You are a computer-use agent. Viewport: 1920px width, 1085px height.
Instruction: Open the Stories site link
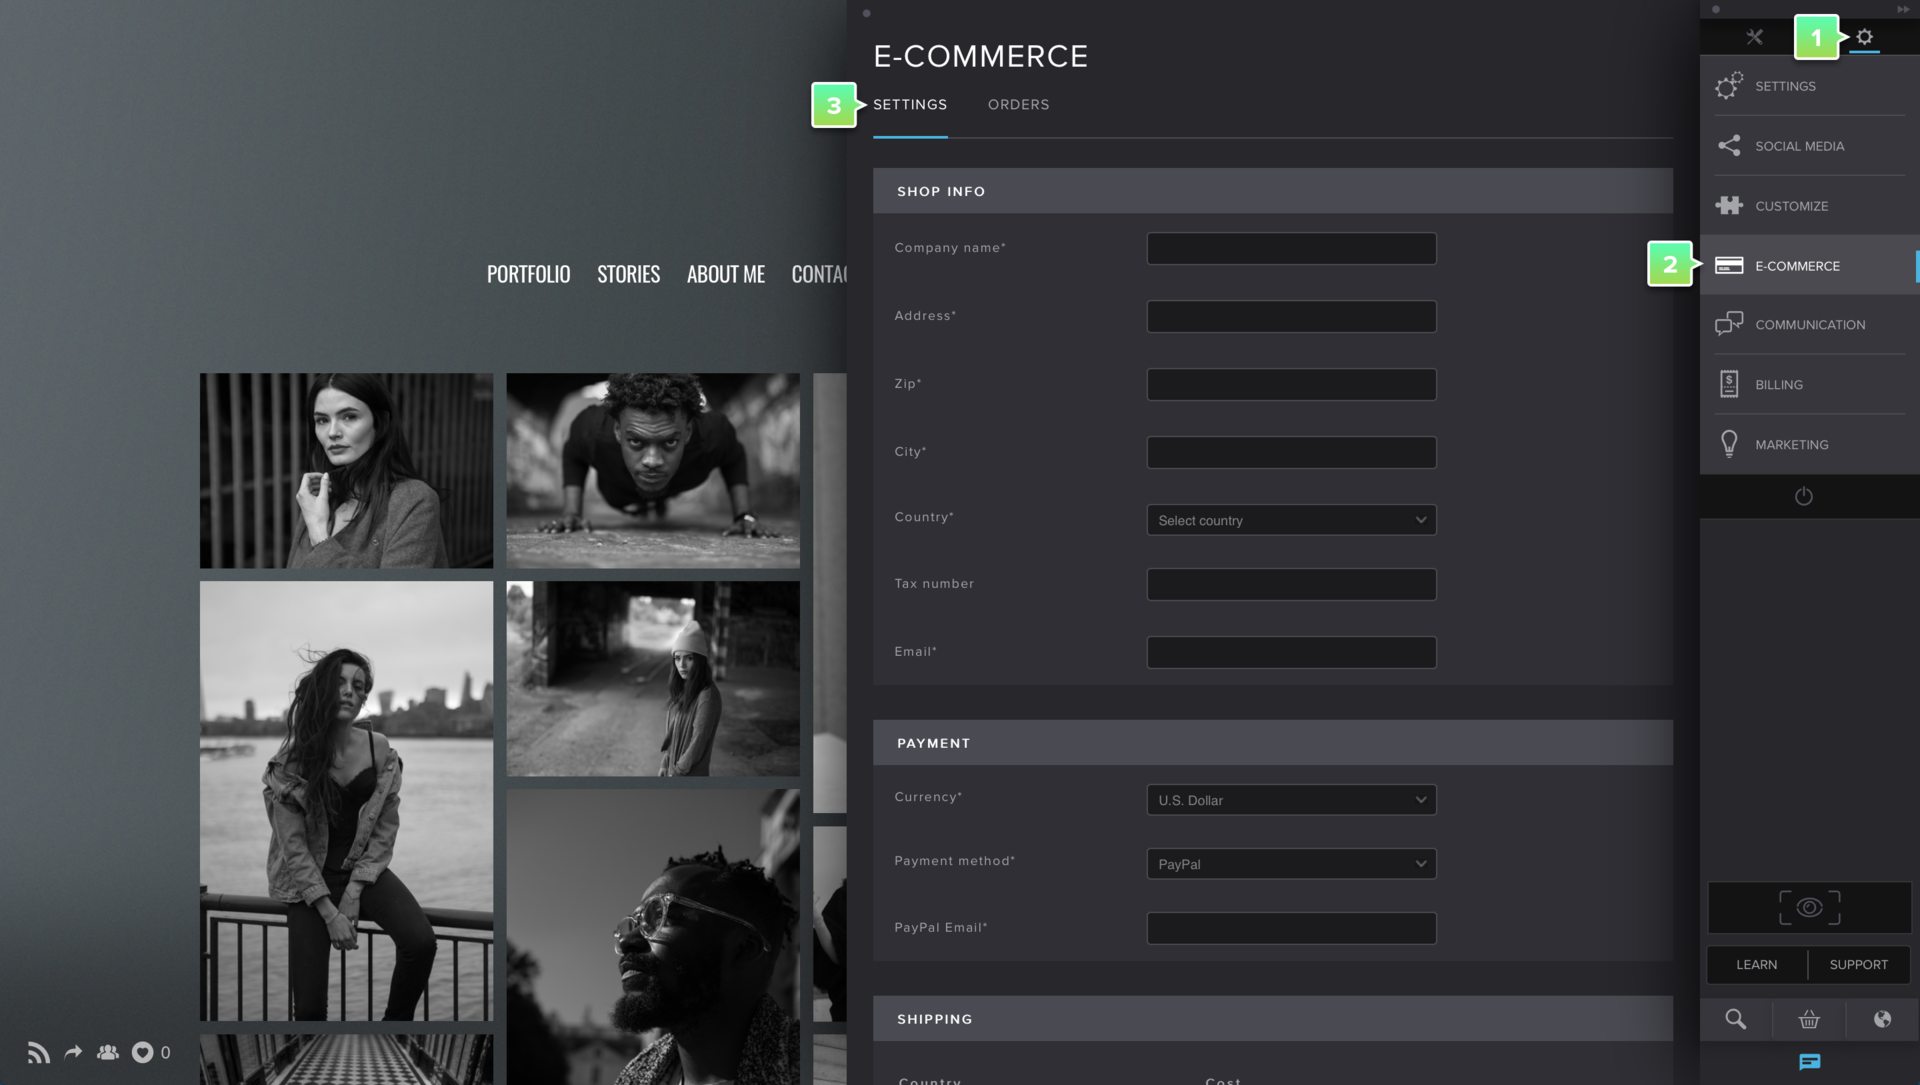tap(628, 274)
